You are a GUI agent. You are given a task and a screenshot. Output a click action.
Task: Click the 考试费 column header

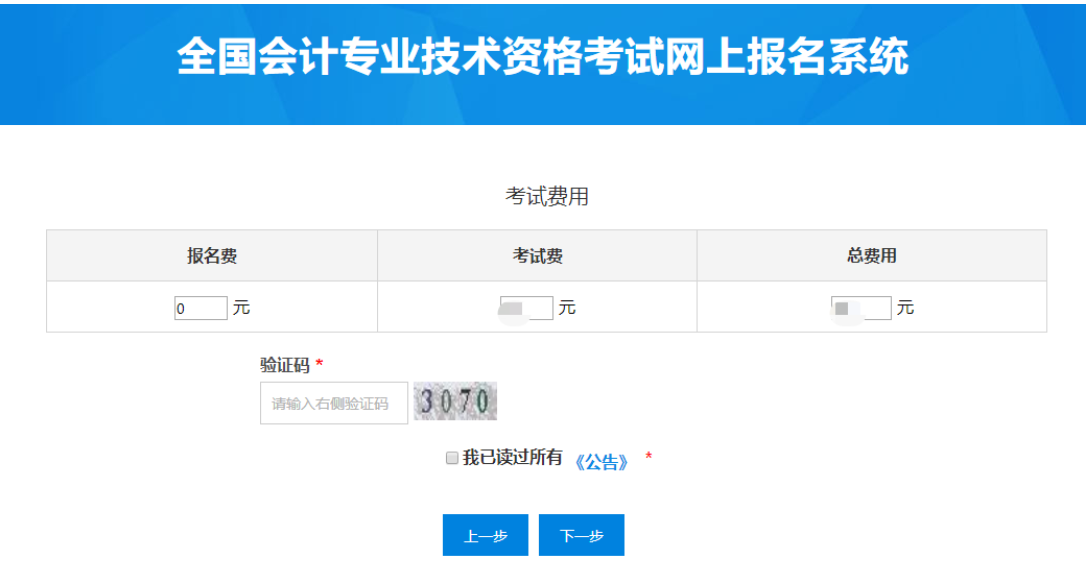click(537, 256)
